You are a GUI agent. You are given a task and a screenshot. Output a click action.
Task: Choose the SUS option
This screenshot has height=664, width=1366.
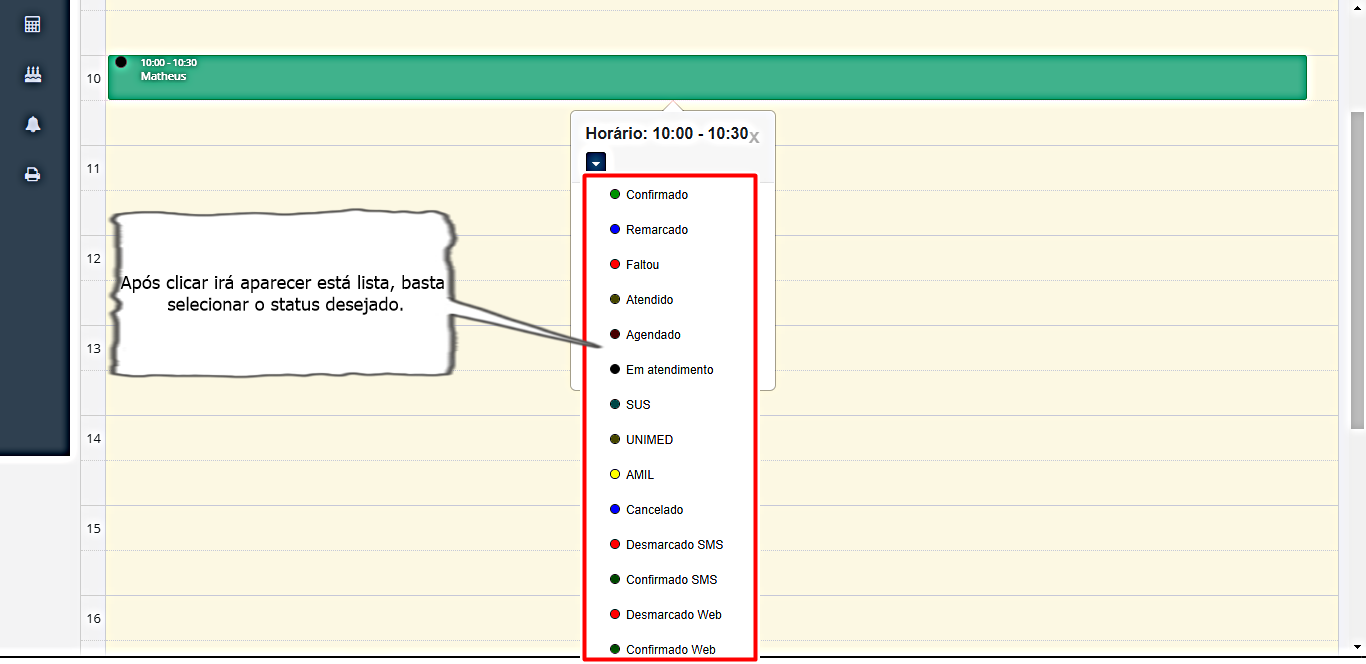point(637,405)
